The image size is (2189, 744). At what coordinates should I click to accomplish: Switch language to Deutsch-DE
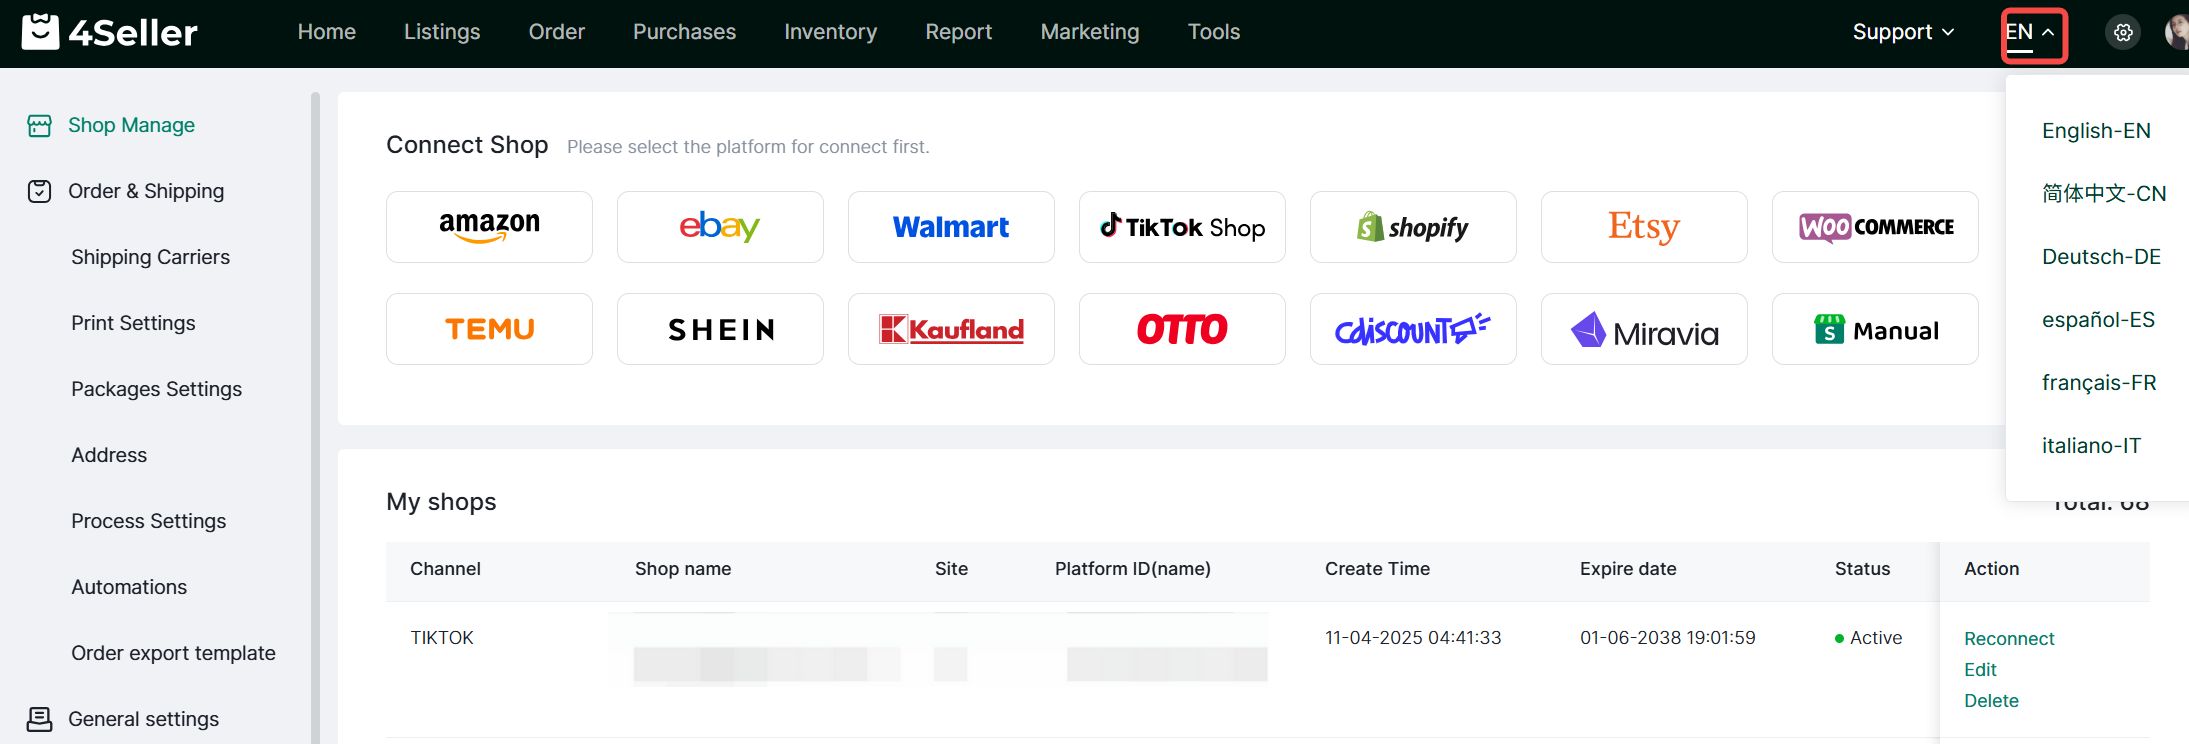pyautogui.click(x=2101, y=257)
